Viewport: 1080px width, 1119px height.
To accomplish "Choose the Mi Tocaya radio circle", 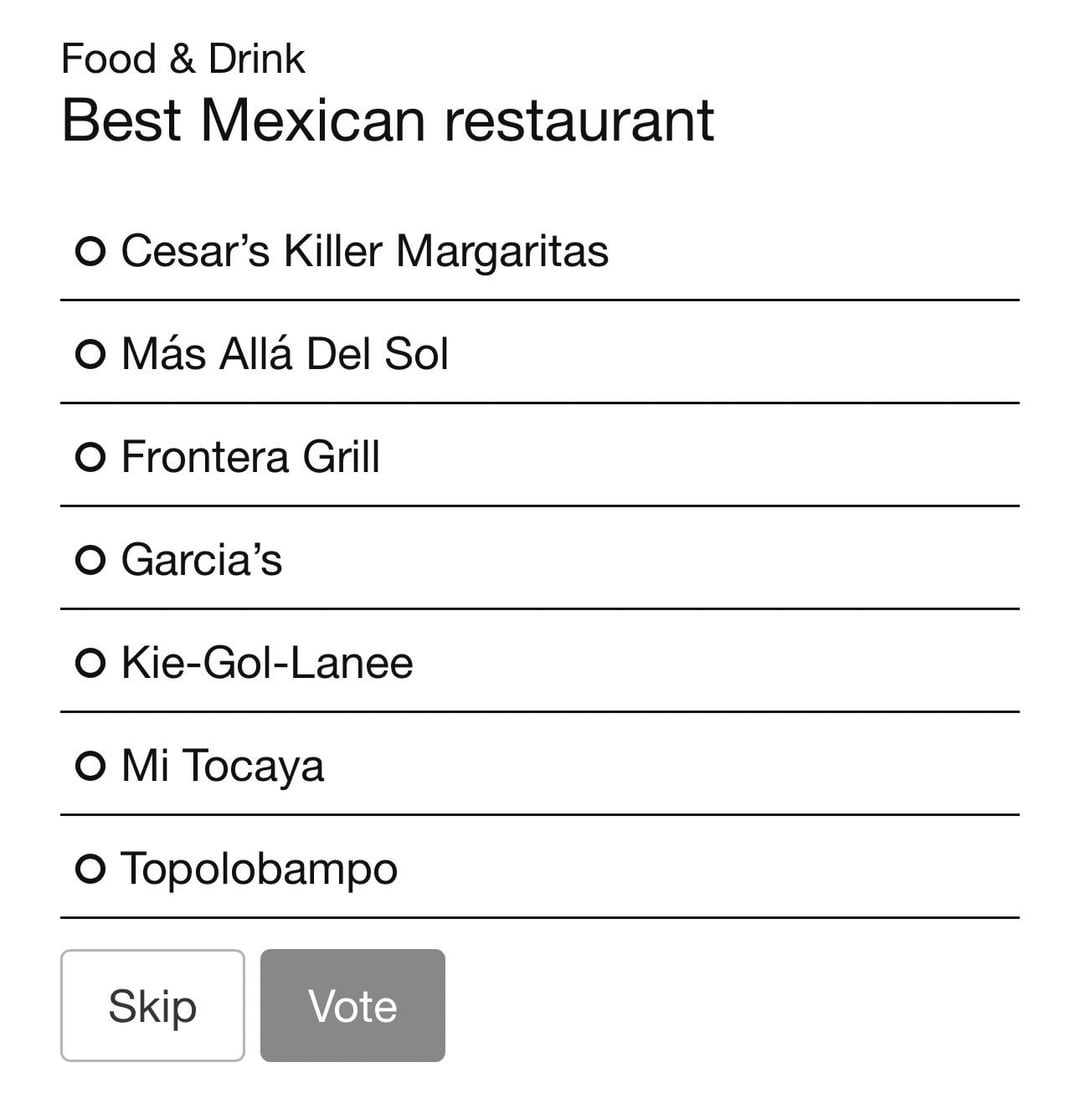I will [x=90, y=766].
